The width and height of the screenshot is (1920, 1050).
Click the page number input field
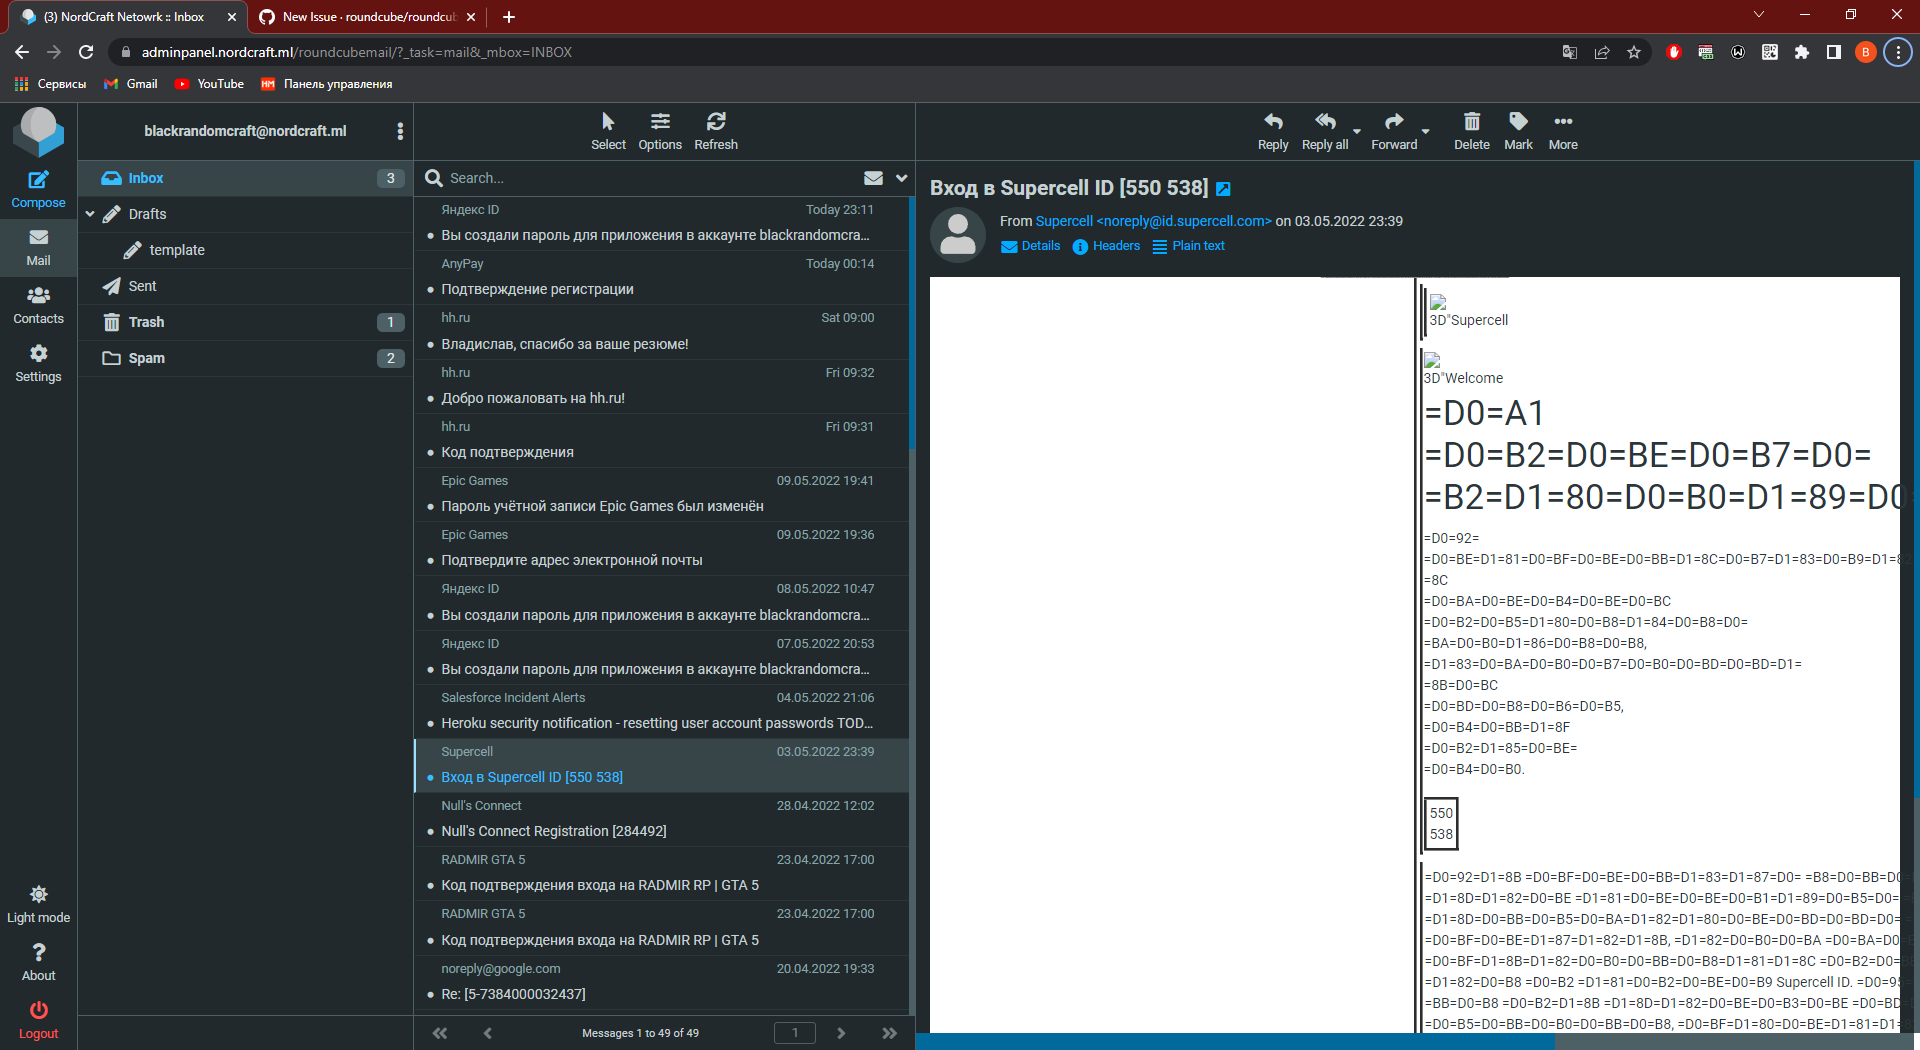coord(795,1032)
